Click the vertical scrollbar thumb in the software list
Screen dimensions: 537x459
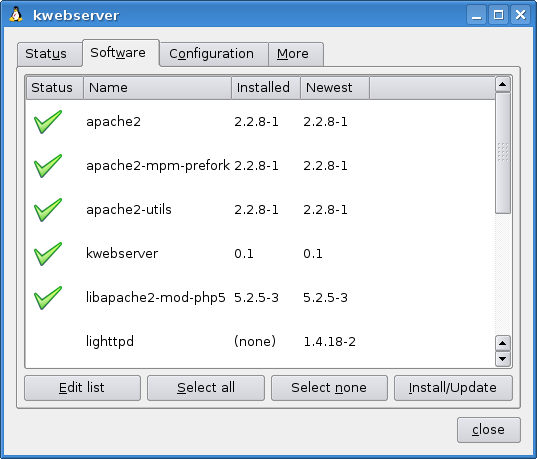(x=503, y=153)
